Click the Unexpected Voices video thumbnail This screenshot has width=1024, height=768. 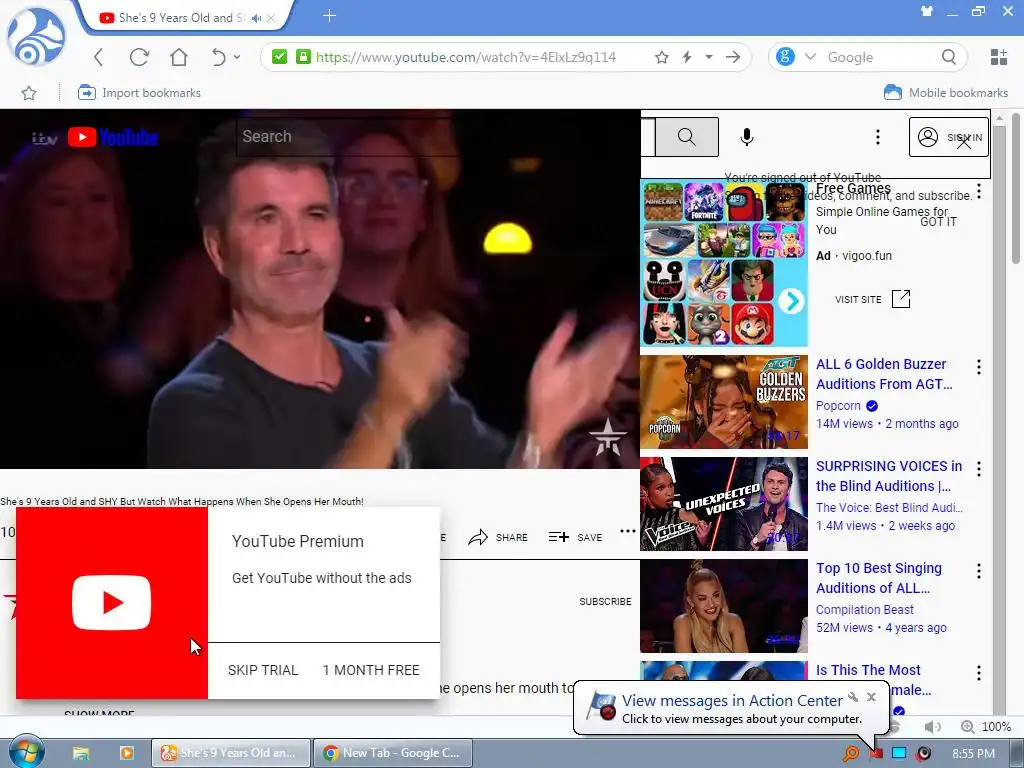(724, 504)
